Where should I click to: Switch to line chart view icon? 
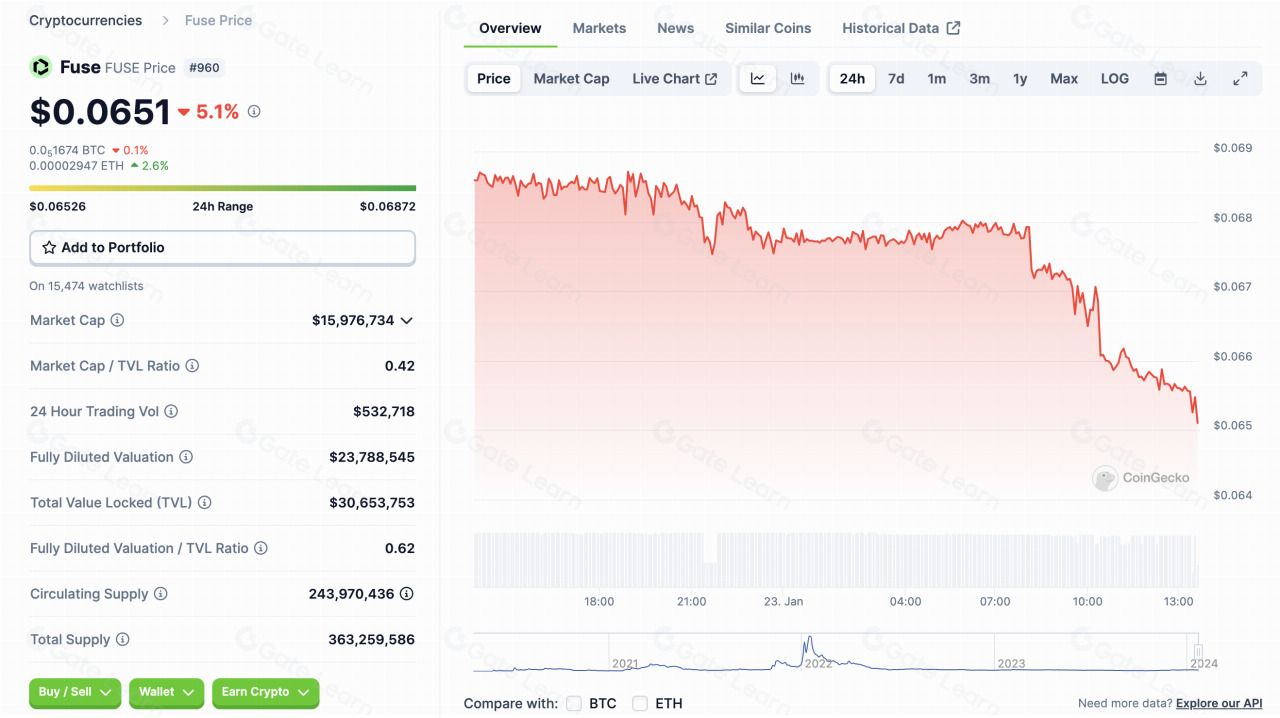(x=757, y=79)
